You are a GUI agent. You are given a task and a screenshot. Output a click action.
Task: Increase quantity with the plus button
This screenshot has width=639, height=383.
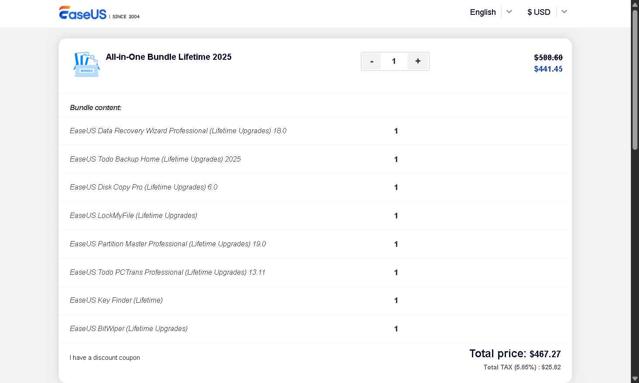tap(418, 61)
